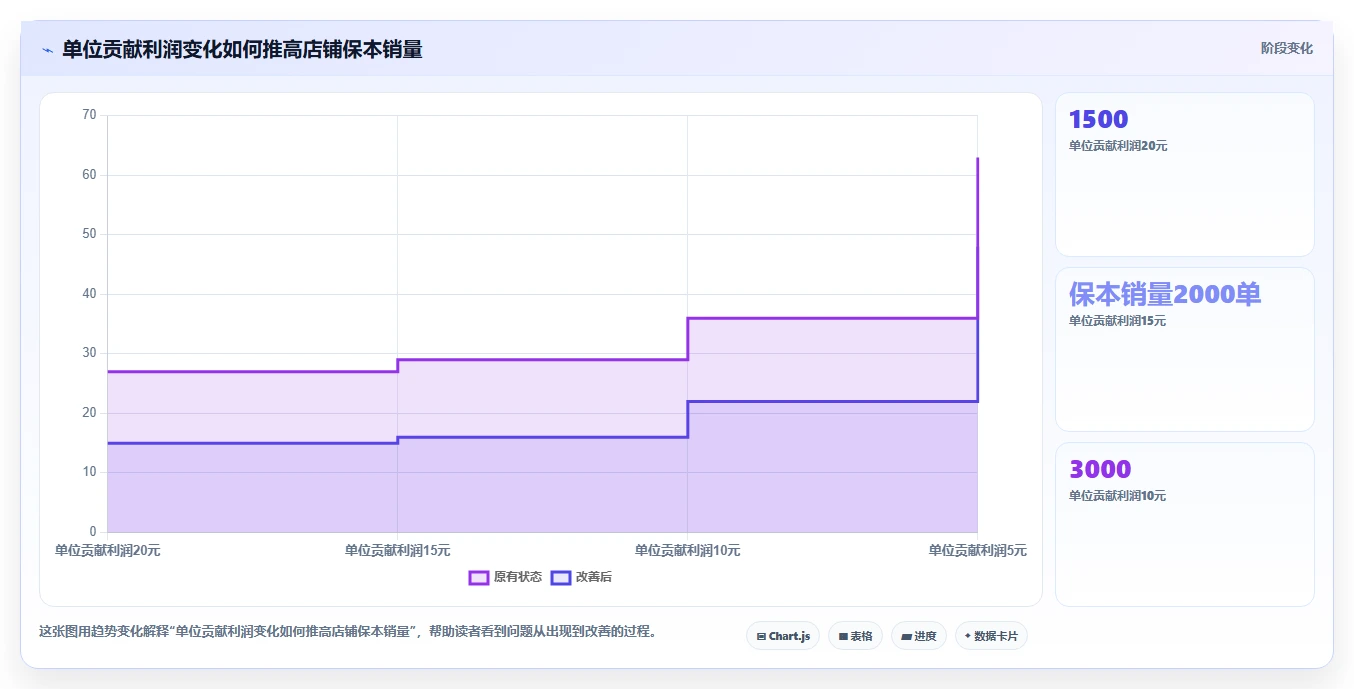Click the x-axis label 单位贡献利润10元
This screenshot has height=689, width=1354.
tap(687, 550)
